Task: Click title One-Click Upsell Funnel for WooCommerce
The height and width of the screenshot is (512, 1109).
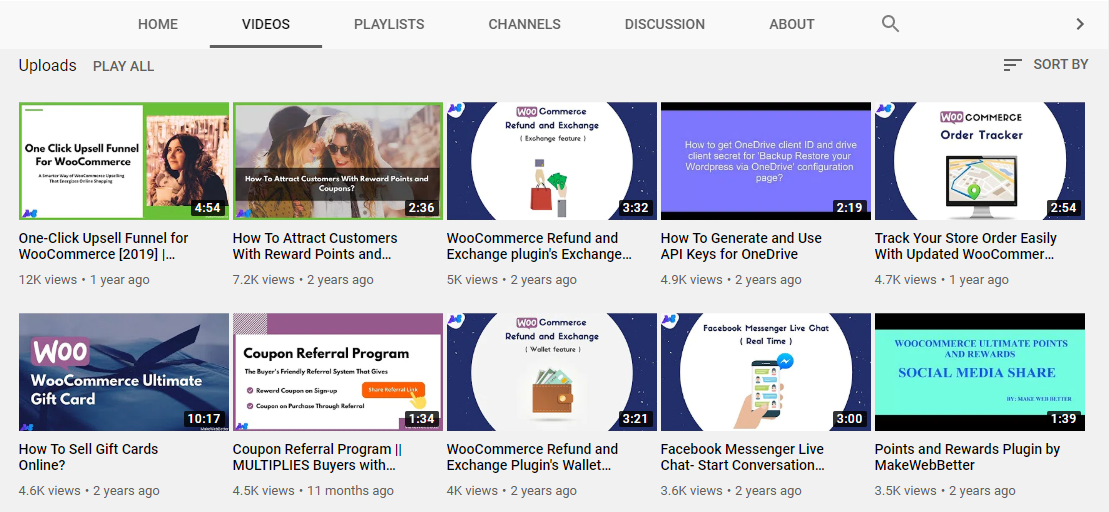Action: point(103,246)
